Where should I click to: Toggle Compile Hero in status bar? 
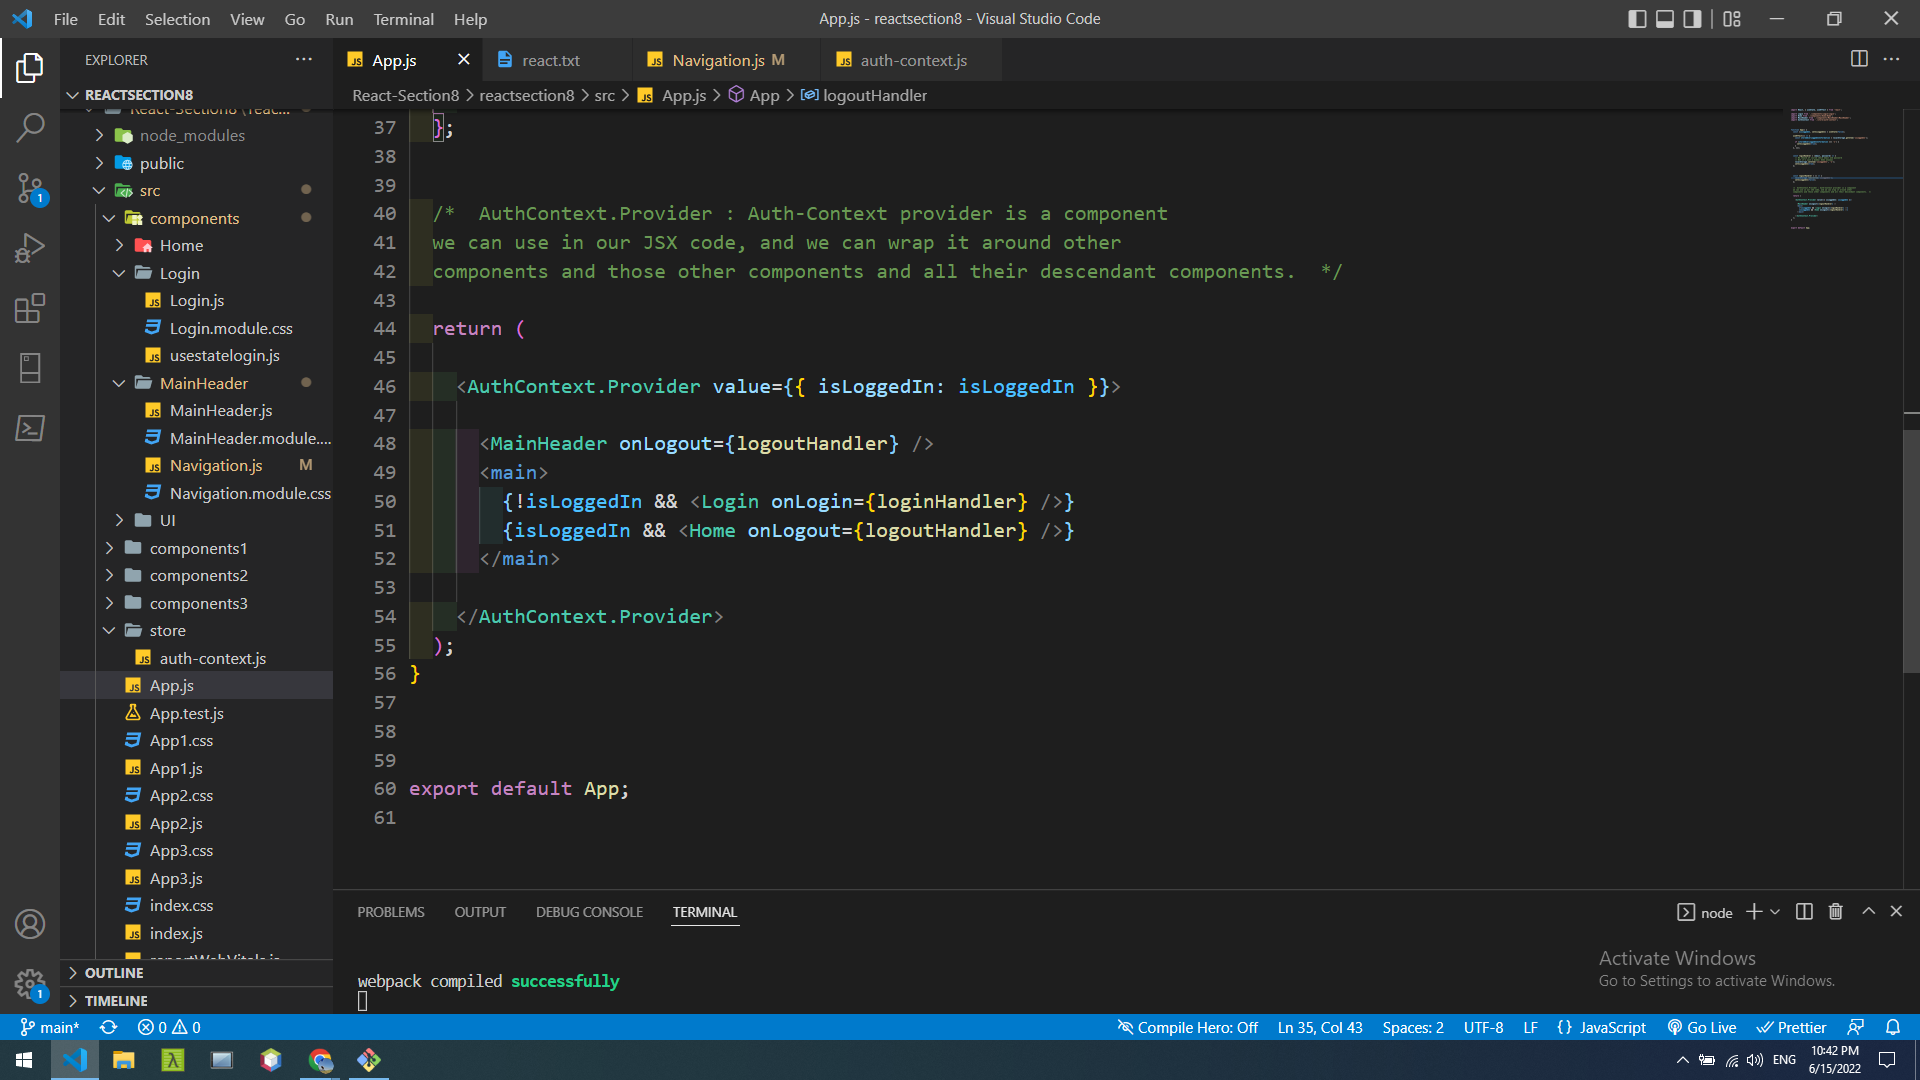(x=1188, y=1027)
